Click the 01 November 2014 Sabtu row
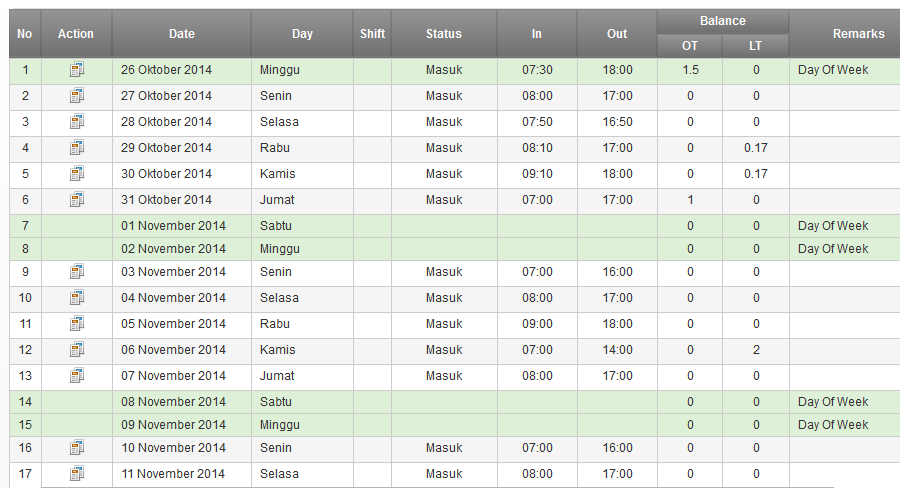This screenshot has height=488, width=900. tap(455, 226)
